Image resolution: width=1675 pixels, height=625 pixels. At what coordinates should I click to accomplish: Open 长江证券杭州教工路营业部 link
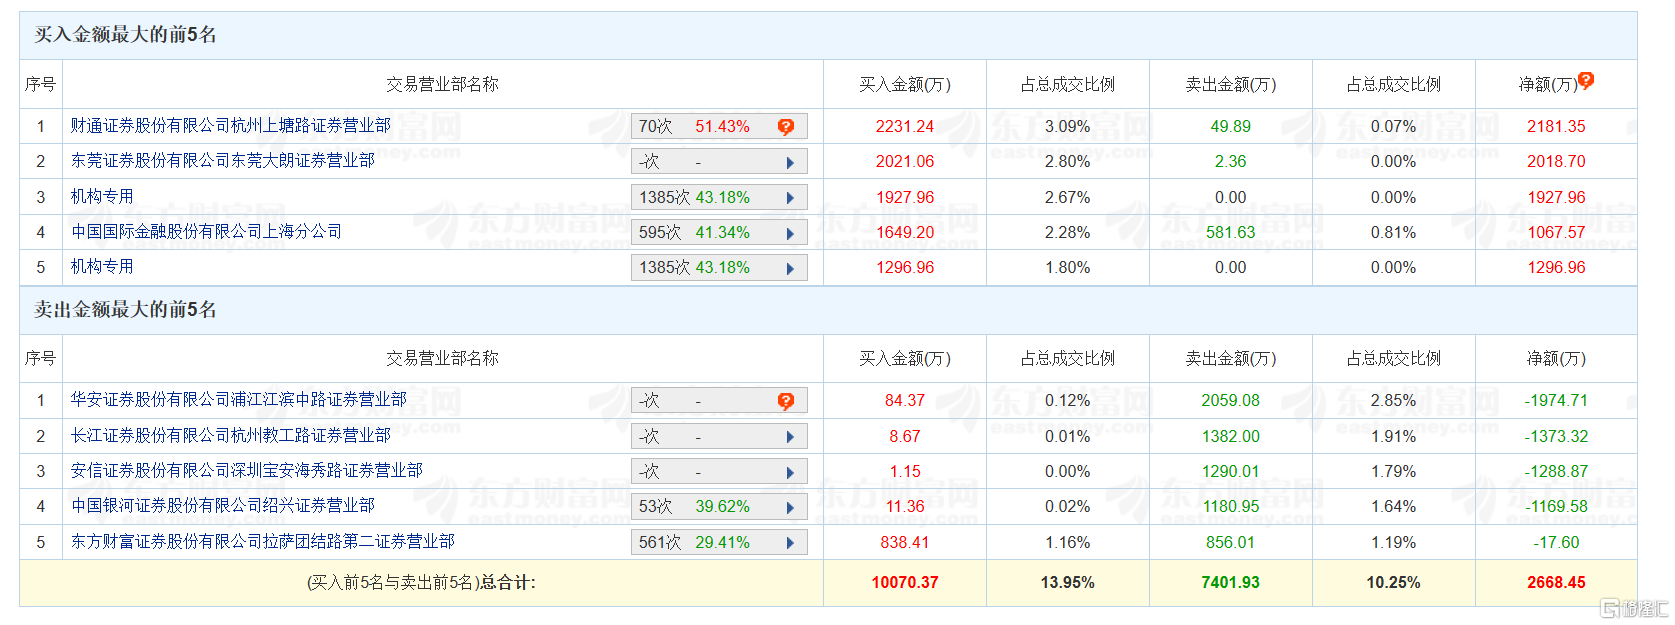(x=230, y=435)
